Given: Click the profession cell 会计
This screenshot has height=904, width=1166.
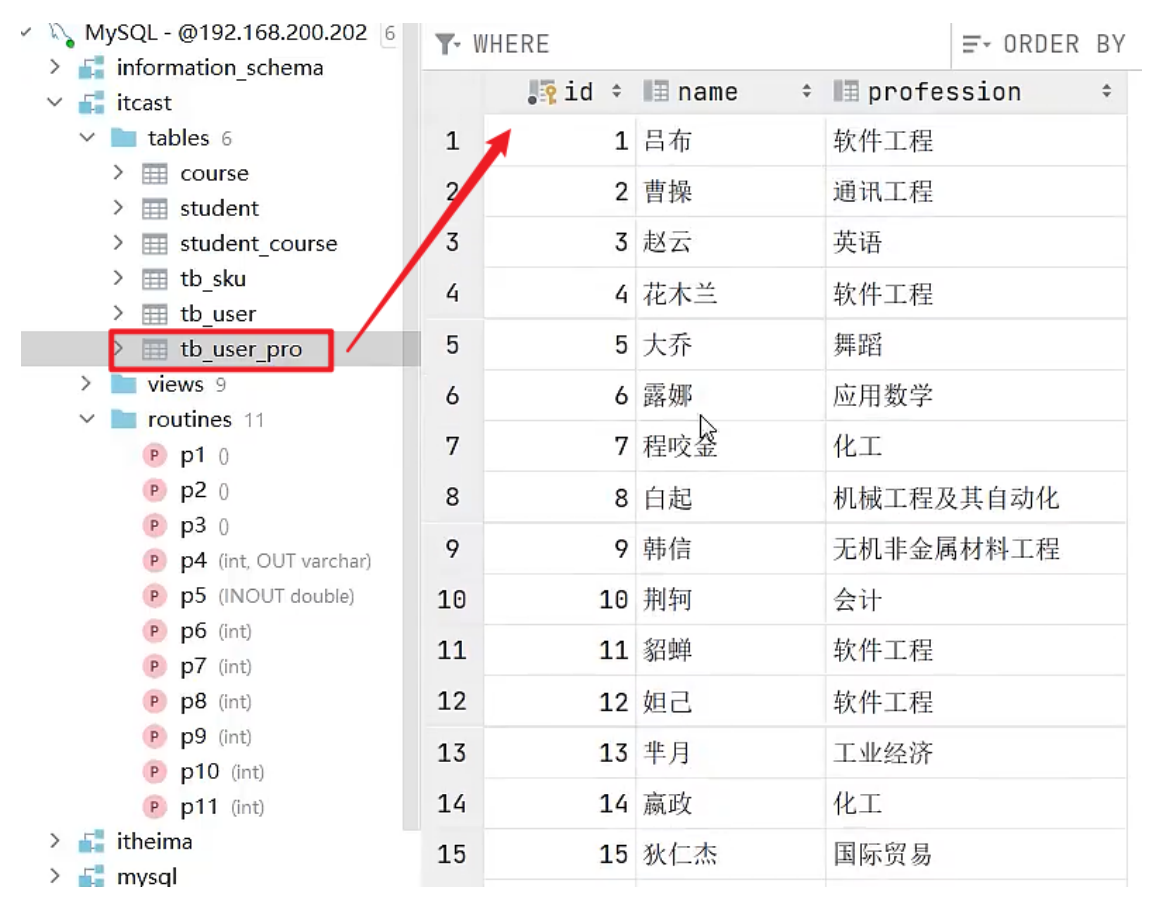Looking at the screenshot, I should pos(976,599).
